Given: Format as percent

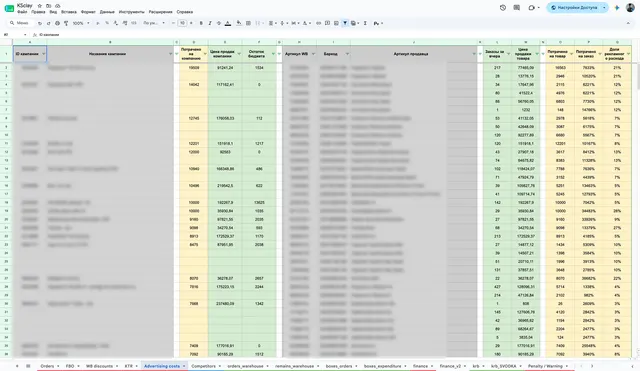Looking at the screenshot, I should coord(107,23).
